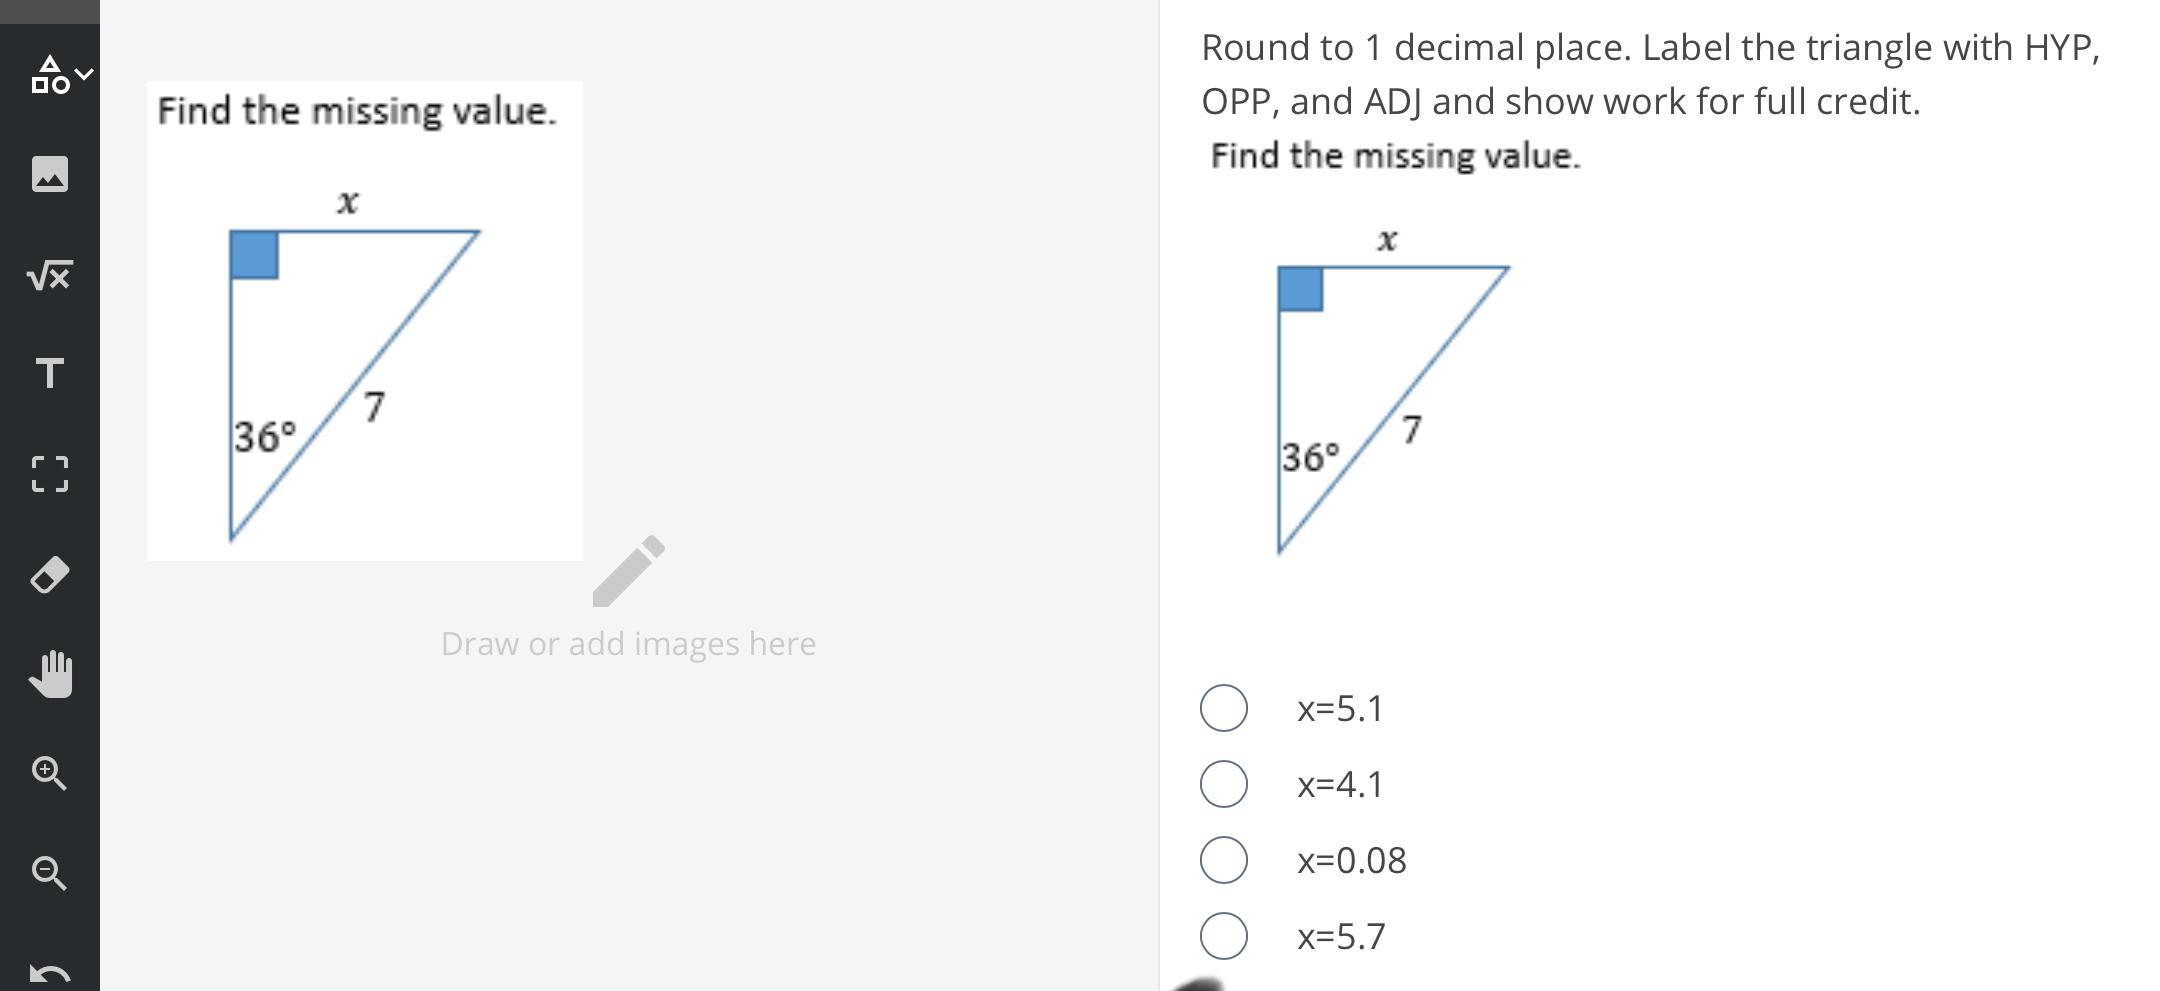
Task: Activate the selection frame tool
Action: (49, 474)
